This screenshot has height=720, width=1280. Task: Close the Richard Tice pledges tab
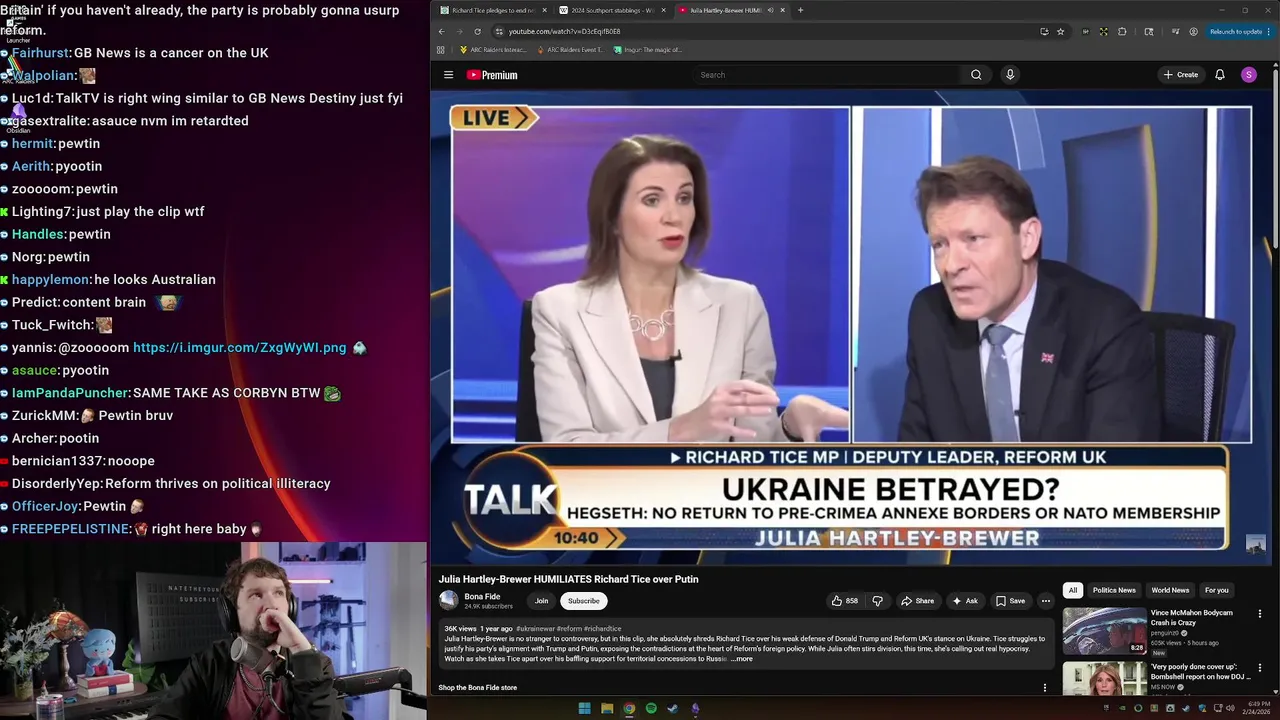pyautogui.click(x=544, y=10)
